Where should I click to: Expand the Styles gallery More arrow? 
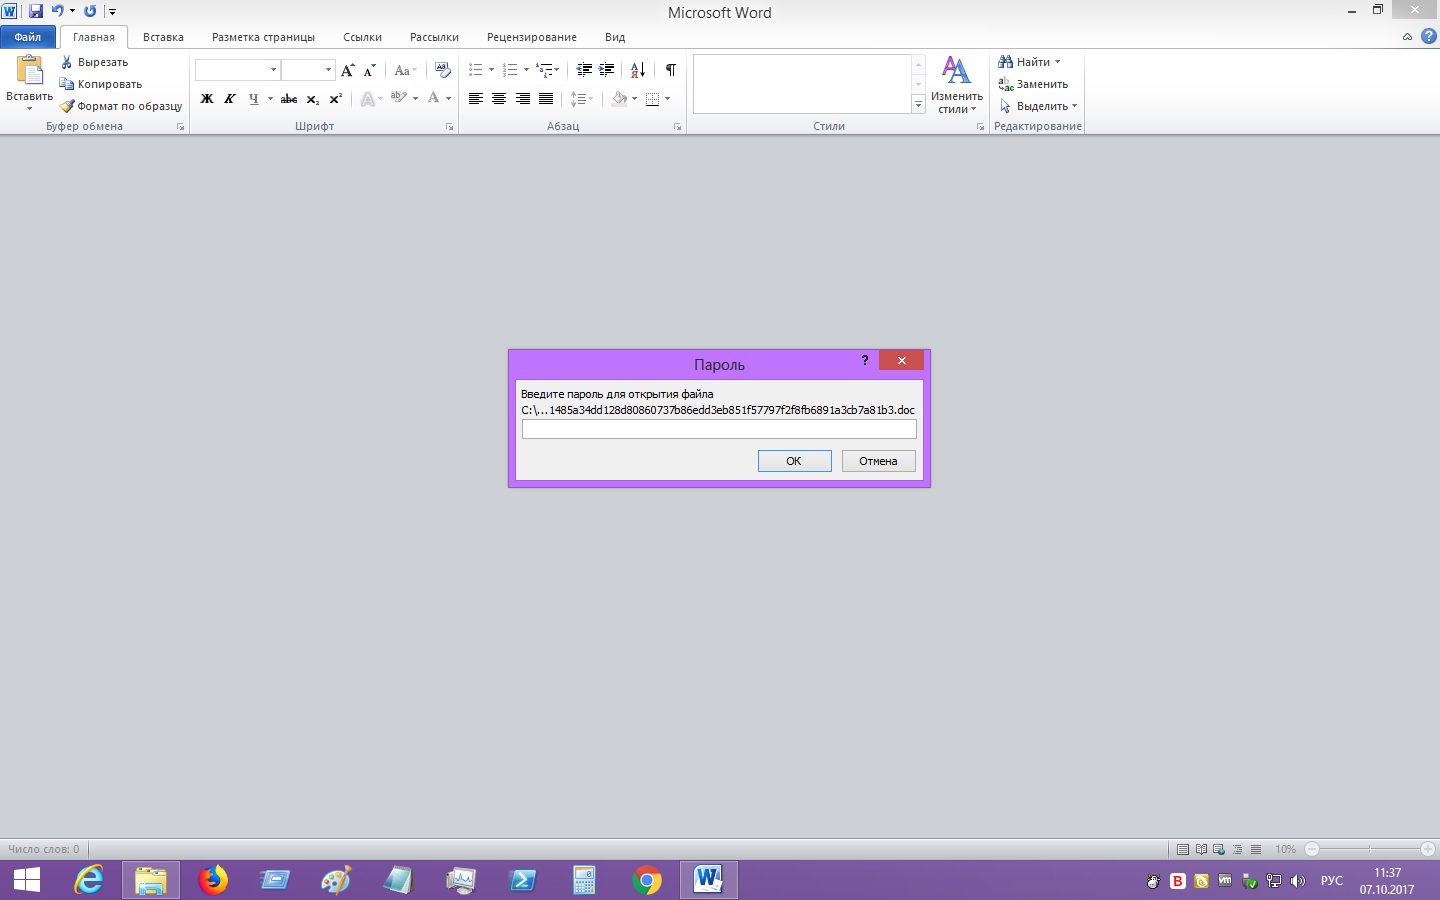[918, 104]
